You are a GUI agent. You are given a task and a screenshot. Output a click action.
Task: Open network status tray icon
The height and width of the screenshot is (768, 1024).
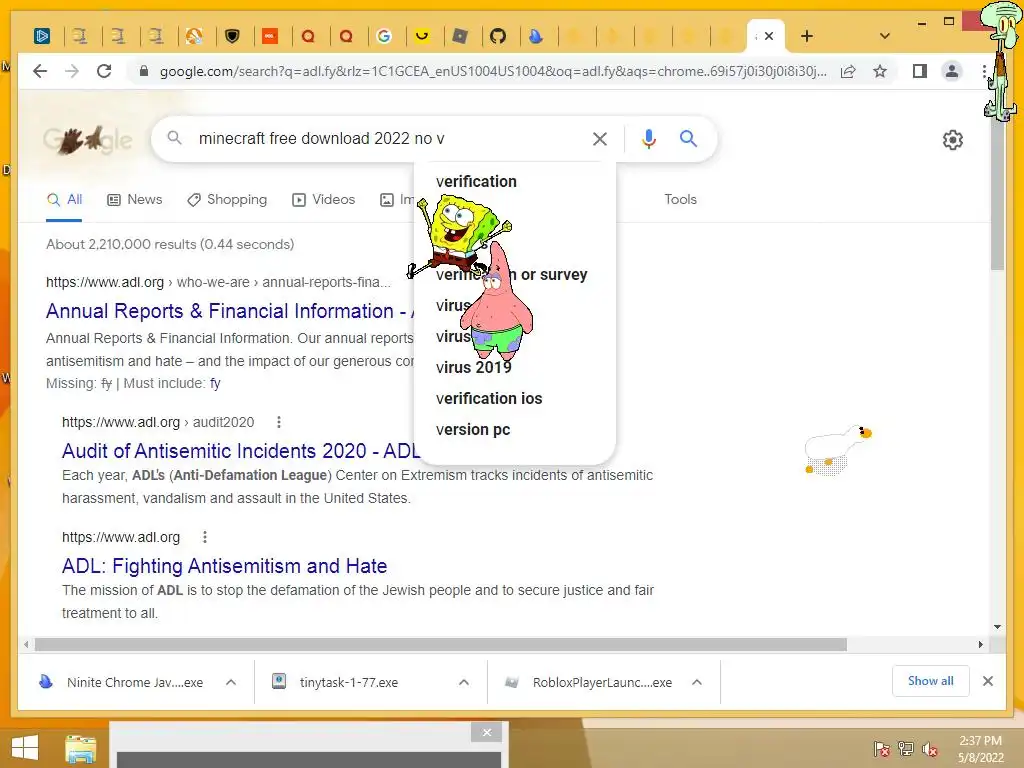[x=906, y=749]
